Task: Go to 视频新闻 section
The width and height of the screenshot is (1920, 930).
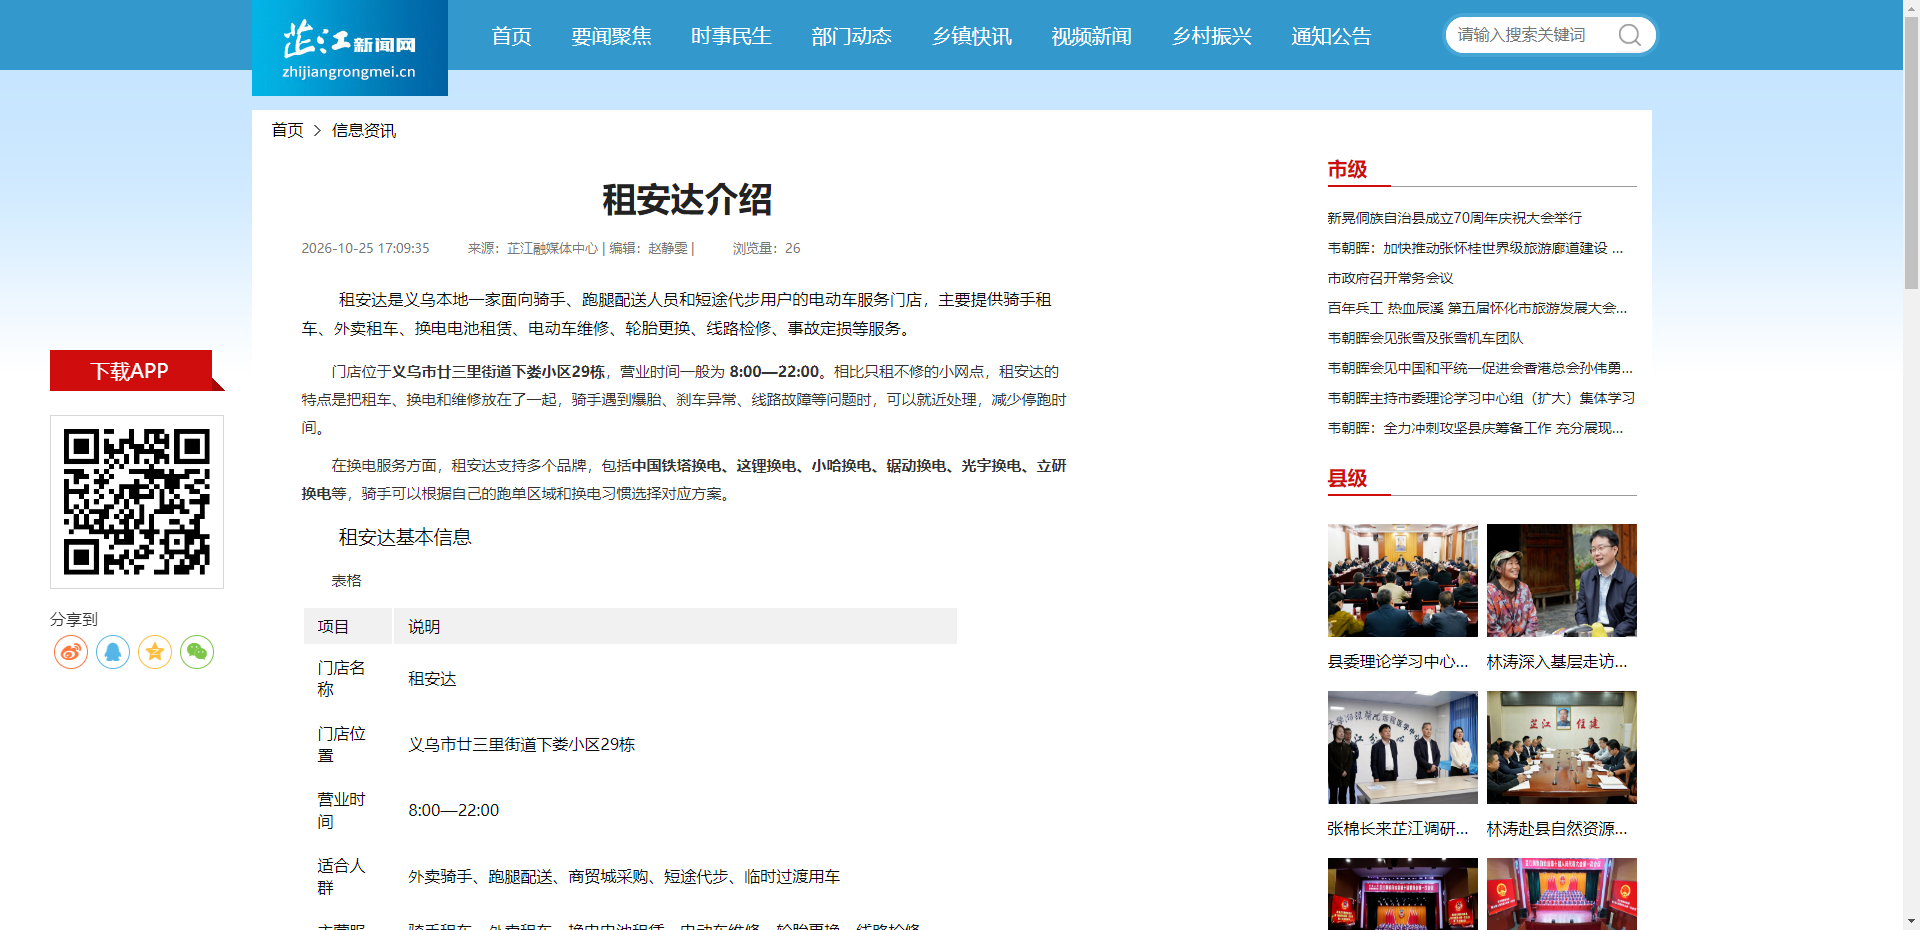Action: tap(1091, 36)
